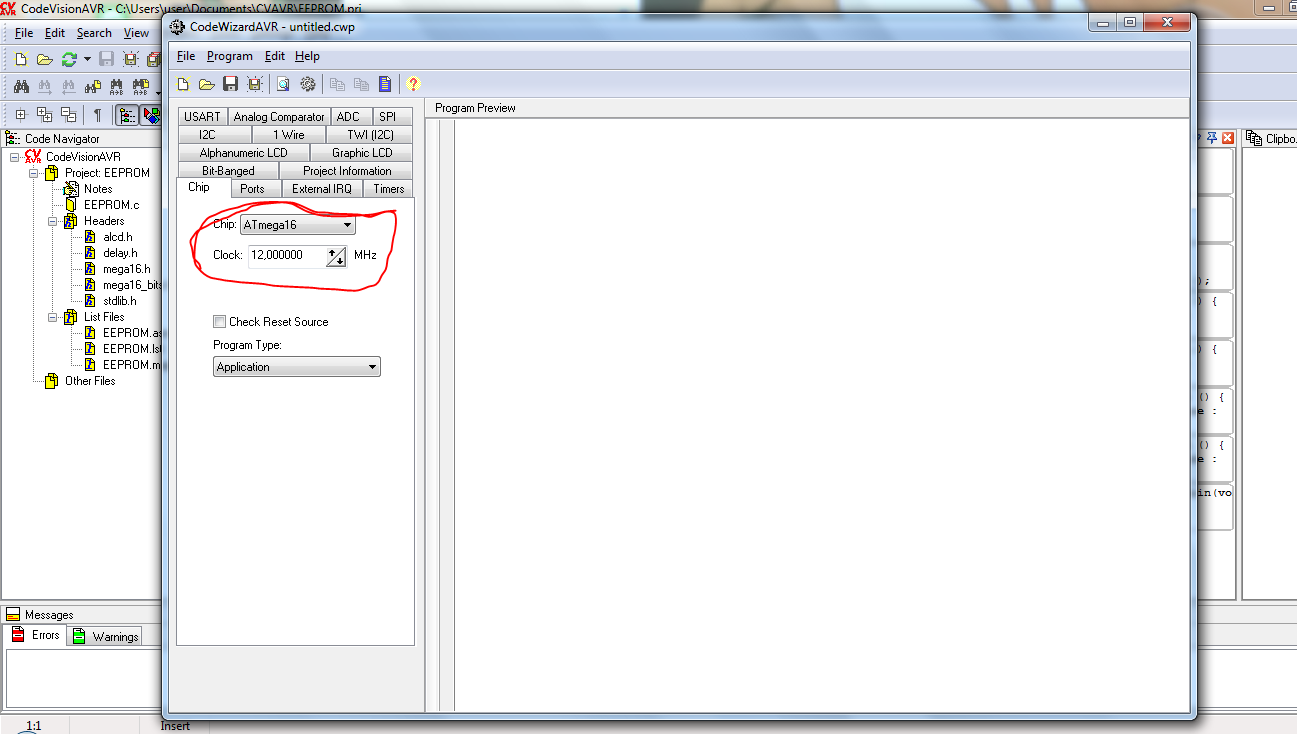The width and height of the screenshot is (1297, 734).
Task: Switch to the Alphanumeric LCD tab
Action: click(243, 153)
